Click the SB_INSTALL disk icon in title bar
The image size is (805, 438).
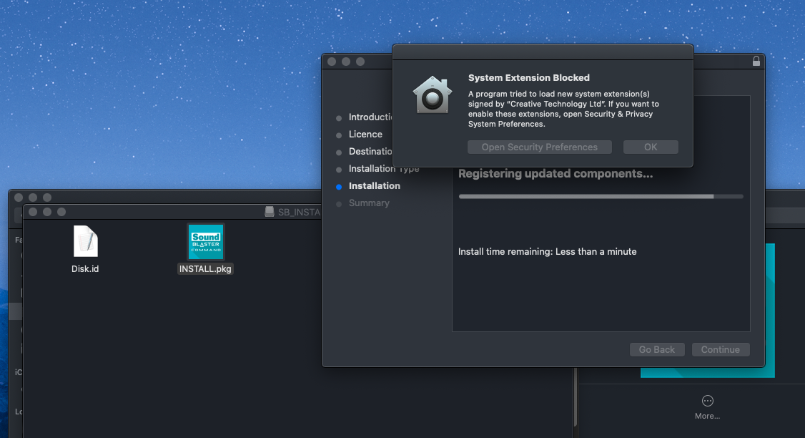(x=269, y=212)
